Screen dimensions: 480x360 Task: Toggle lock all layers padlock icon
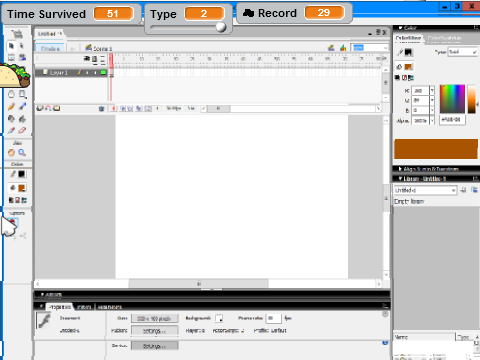tap(95, 59)
